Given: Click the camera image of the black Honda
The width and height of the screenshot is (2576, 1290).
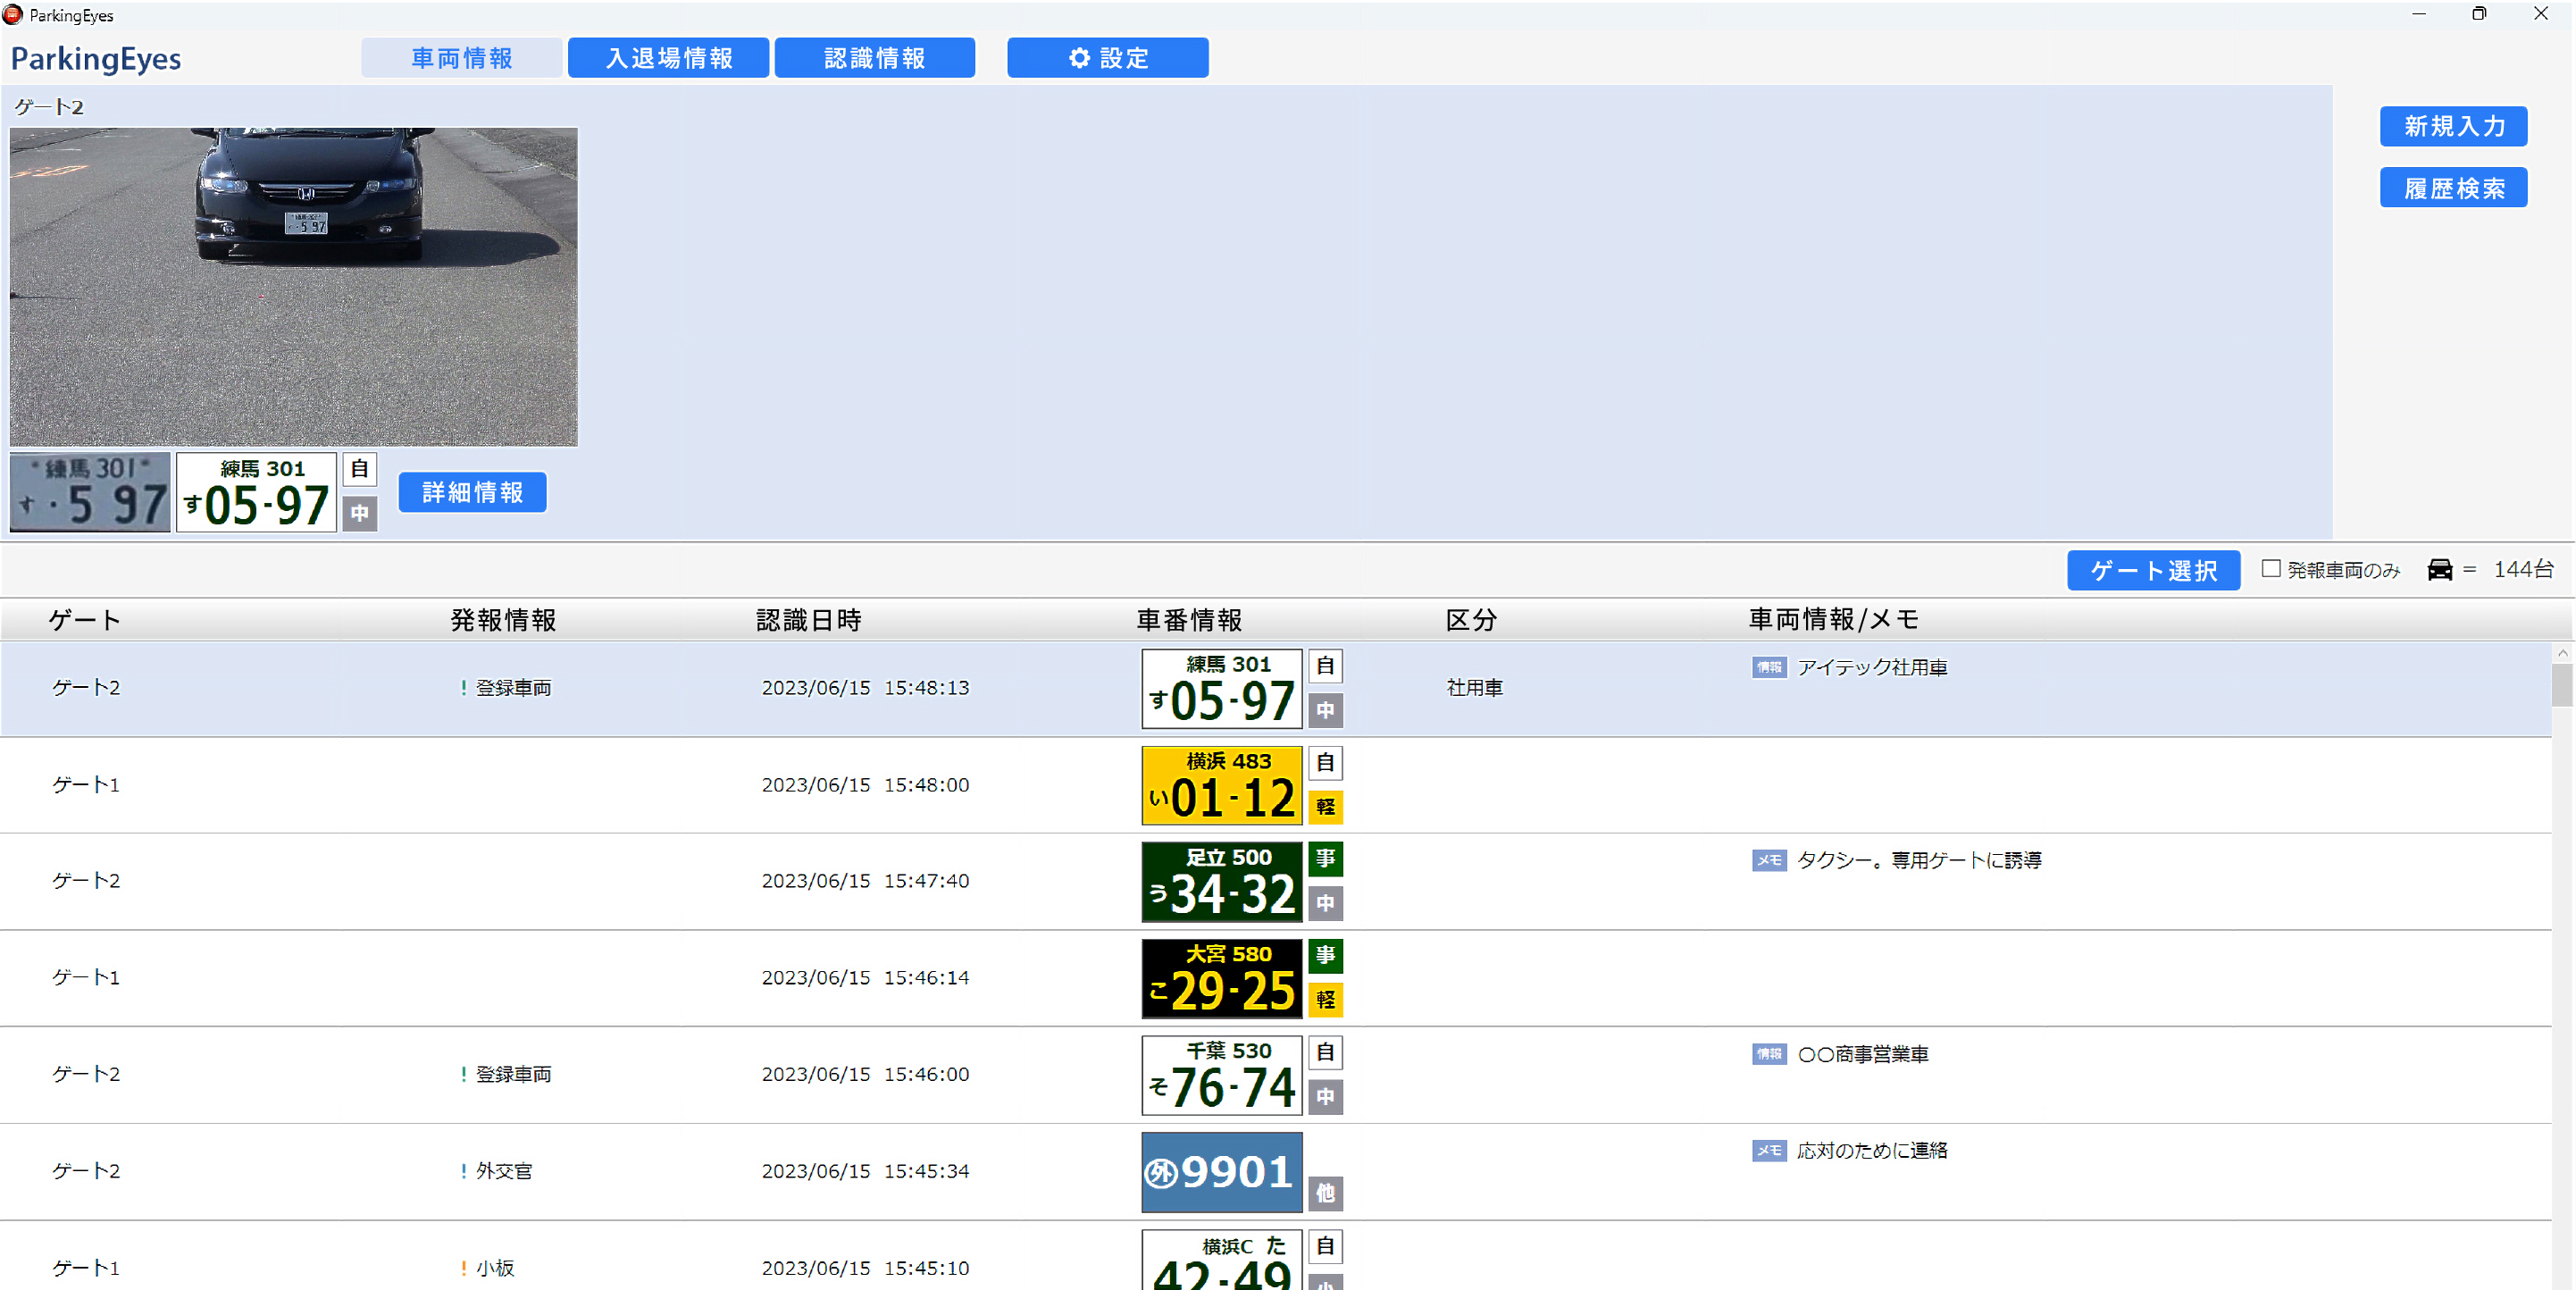Looking at the screenshot, I should click(294, 286).
